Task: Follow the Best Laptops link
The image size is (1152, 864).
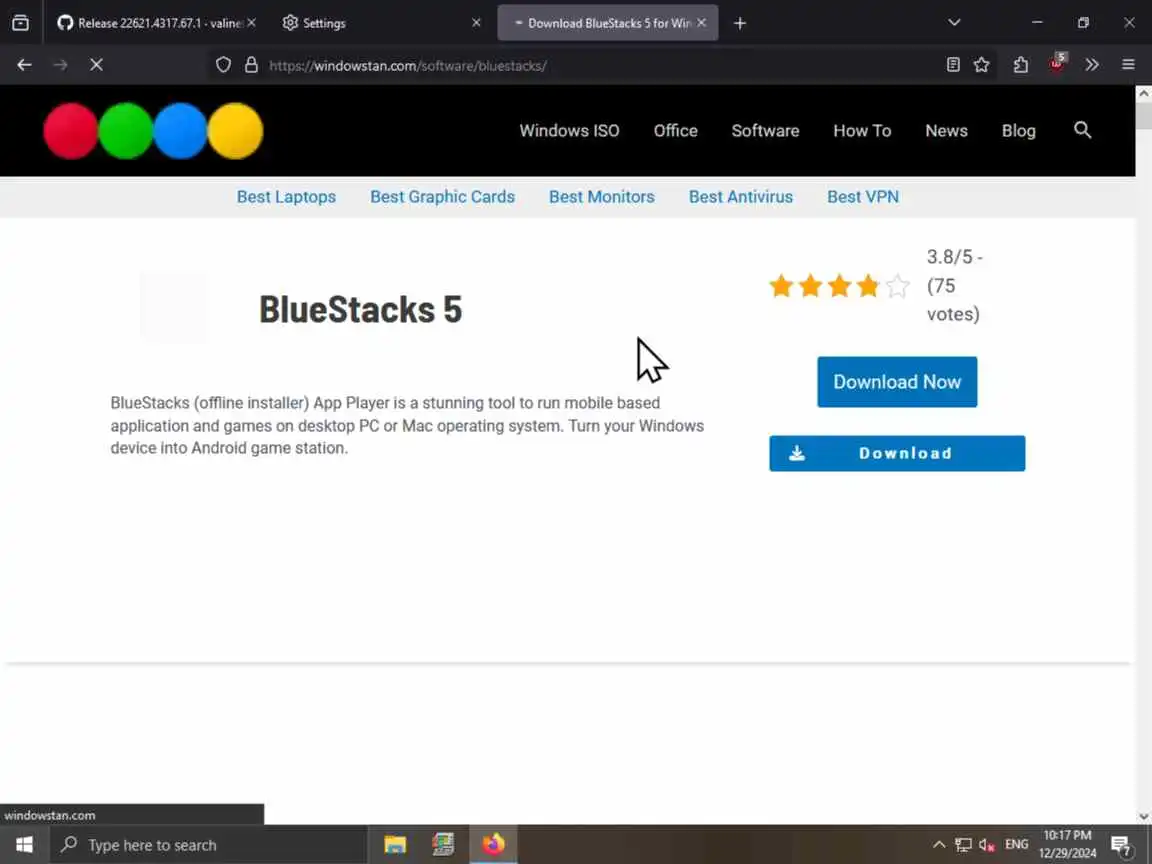Action: [287, 197]
